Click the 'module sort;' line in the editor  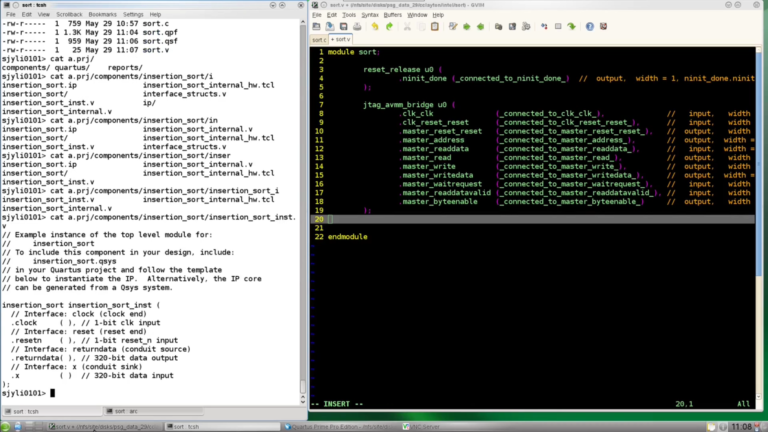tap(354, 52)
